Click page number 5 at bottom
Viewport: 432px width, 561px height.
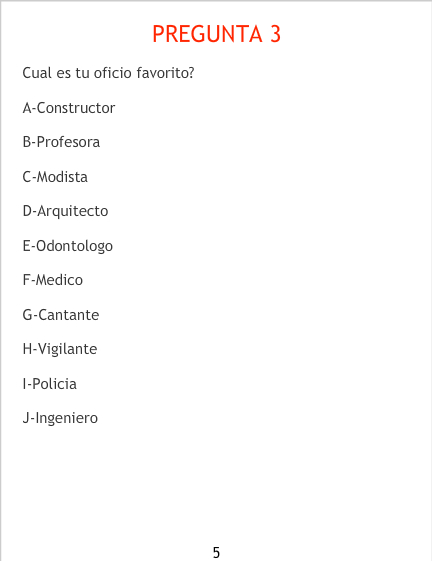[216, 552]
